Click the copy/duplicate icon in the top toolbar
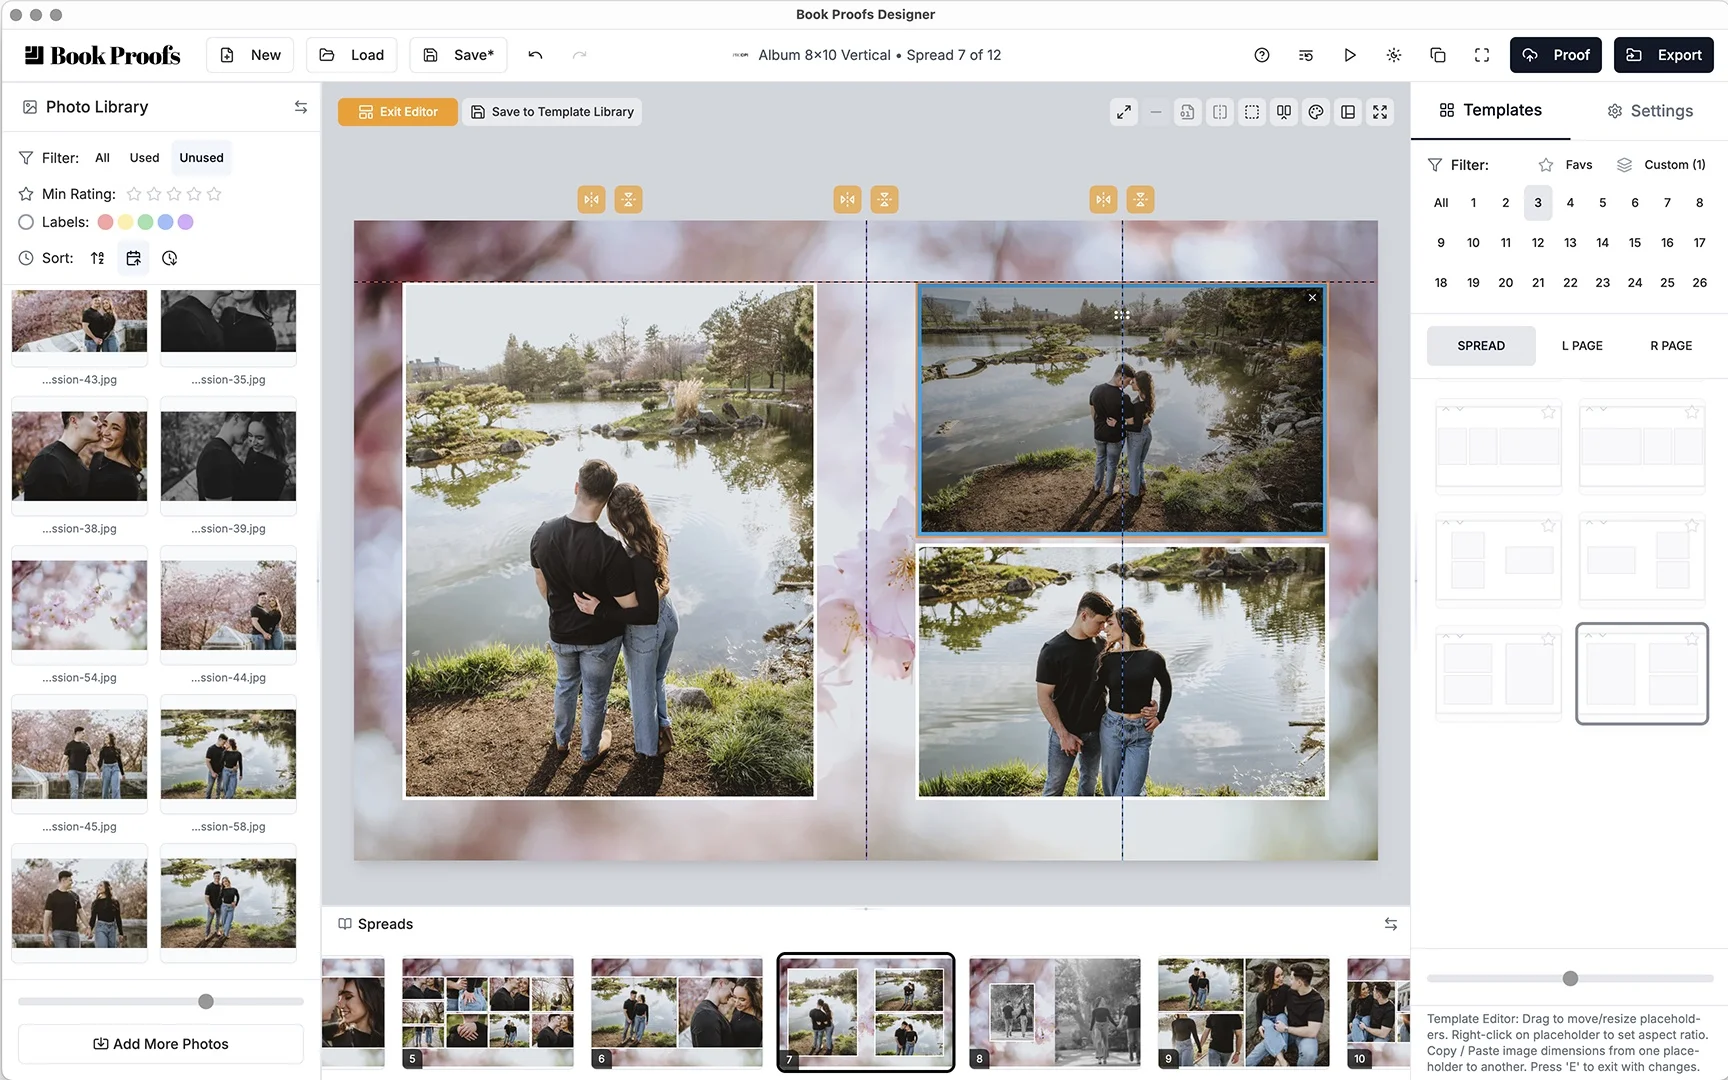 tap(1438, 55)
